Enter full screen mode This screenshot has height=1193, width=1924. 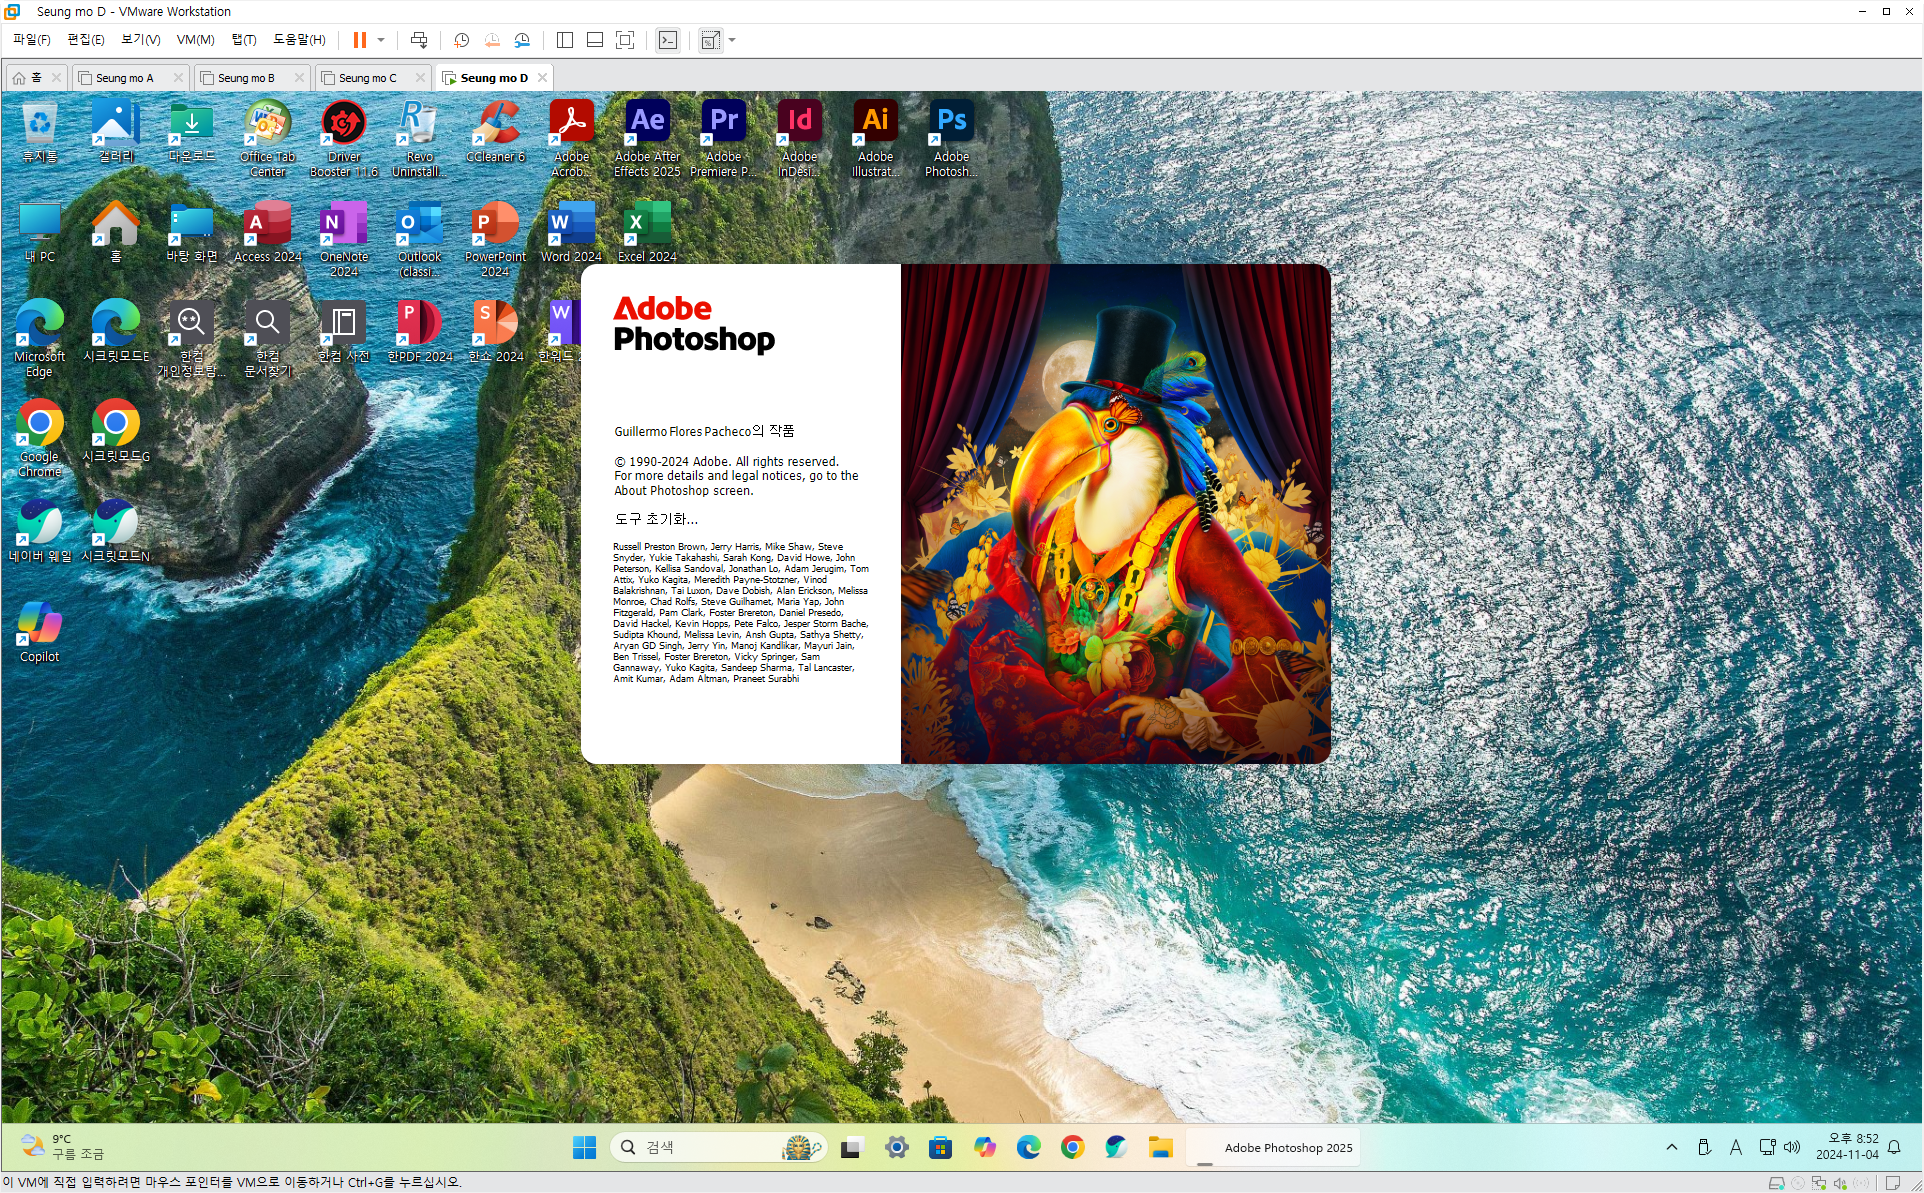click(625, 40)
